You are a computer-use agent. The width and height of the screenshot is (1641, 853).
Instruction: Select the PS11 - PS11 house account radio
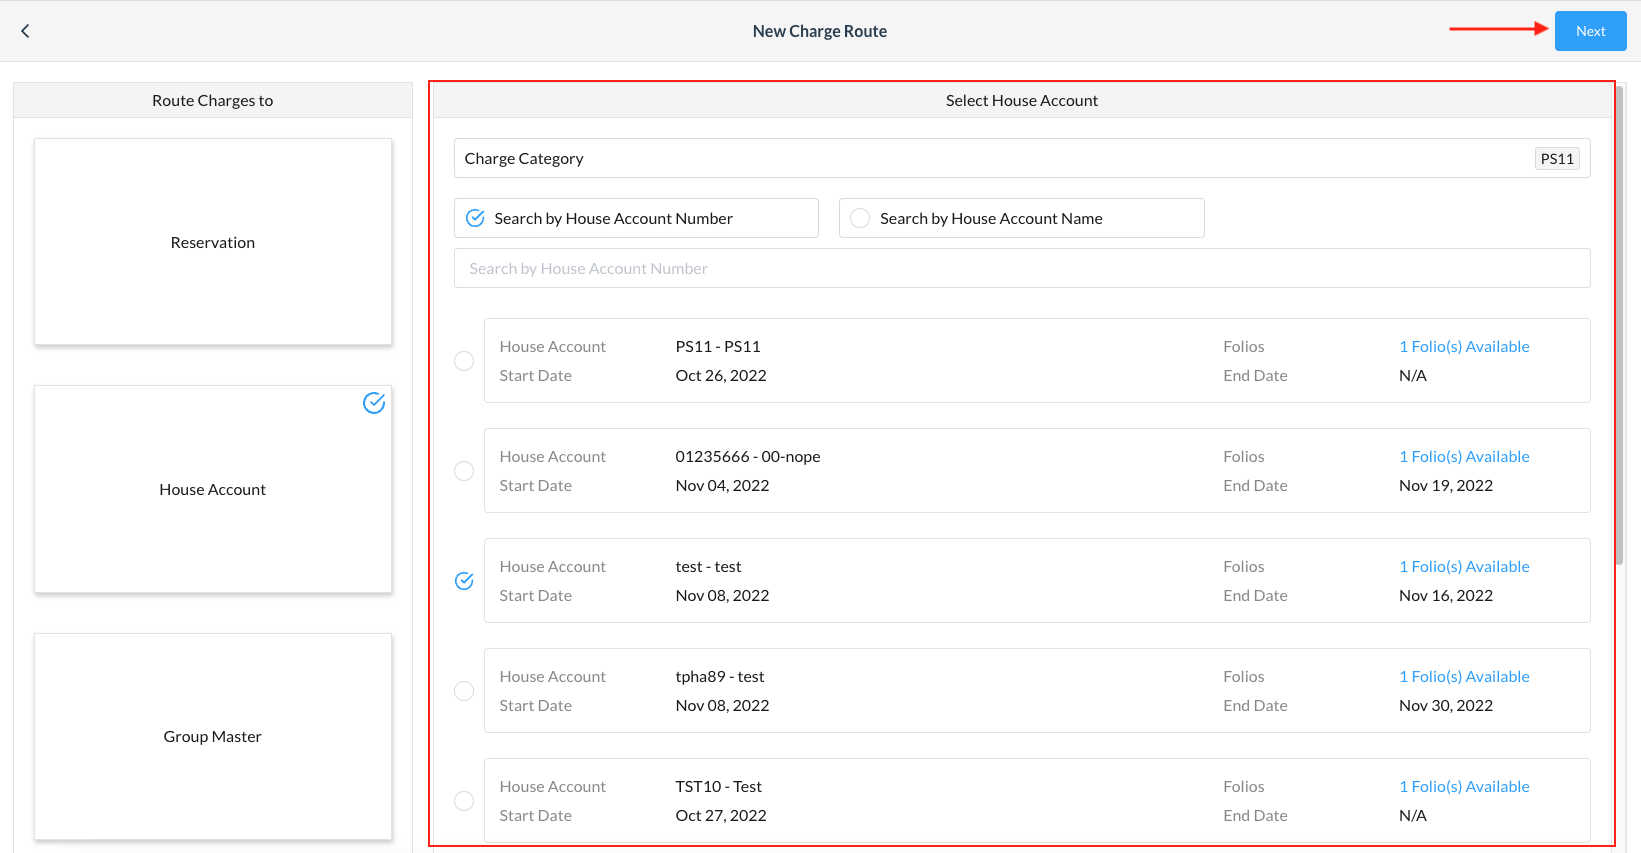point(464,361)
